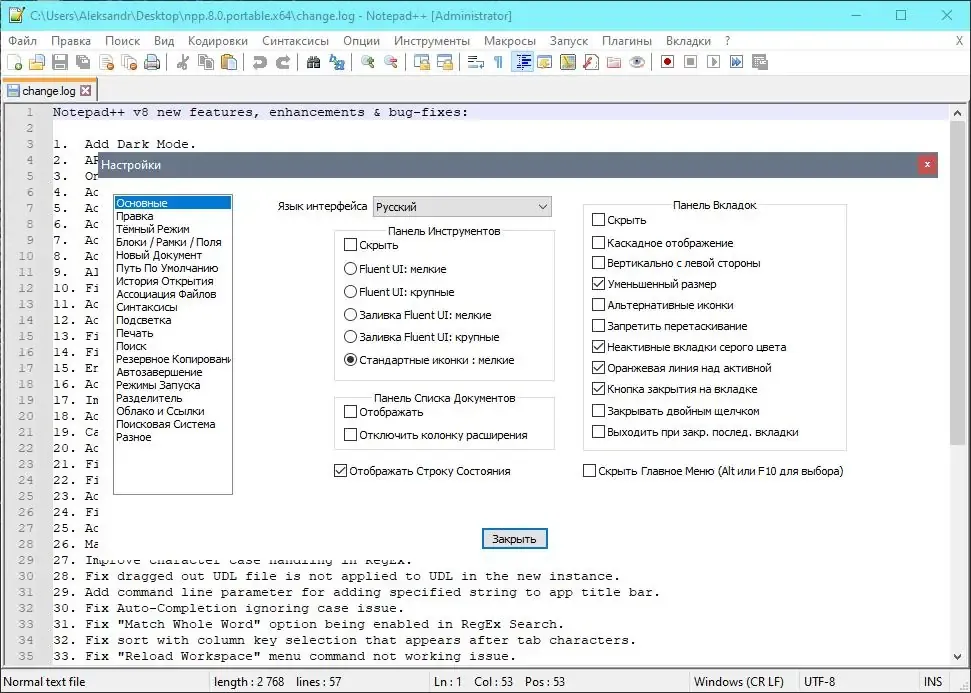The image size is (971, 693).
Task: Choose Автозавершение in the settings category list
Action: click(x=159, y=372)
